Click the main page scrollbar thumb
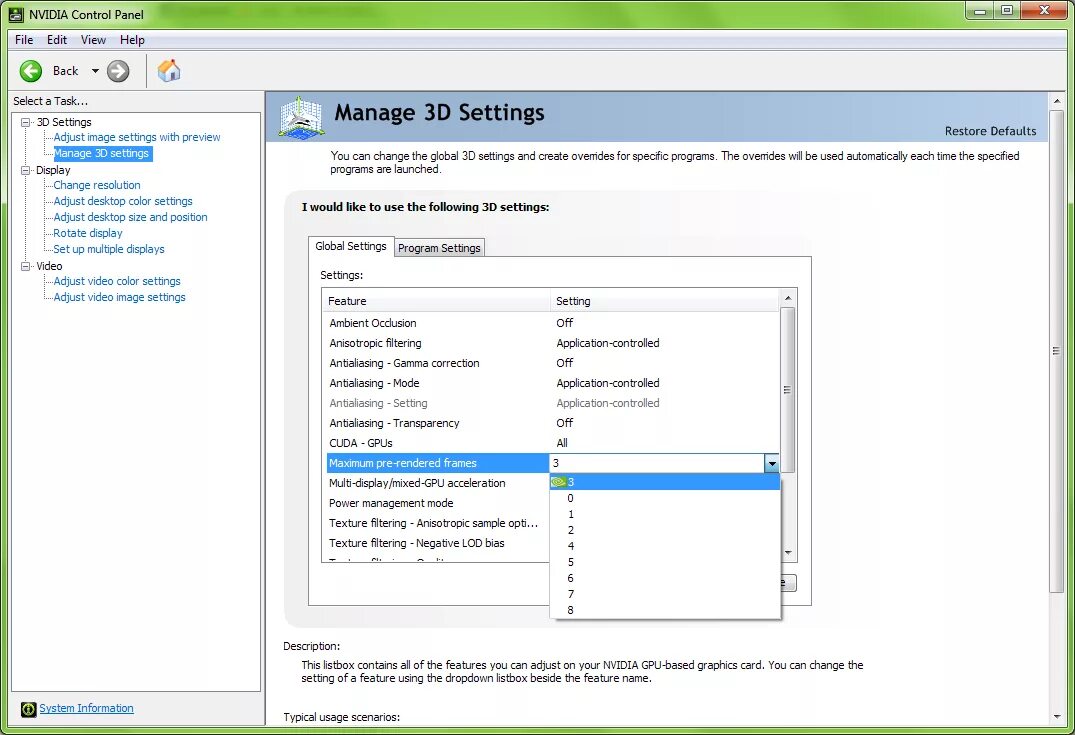 (1056, 350)
